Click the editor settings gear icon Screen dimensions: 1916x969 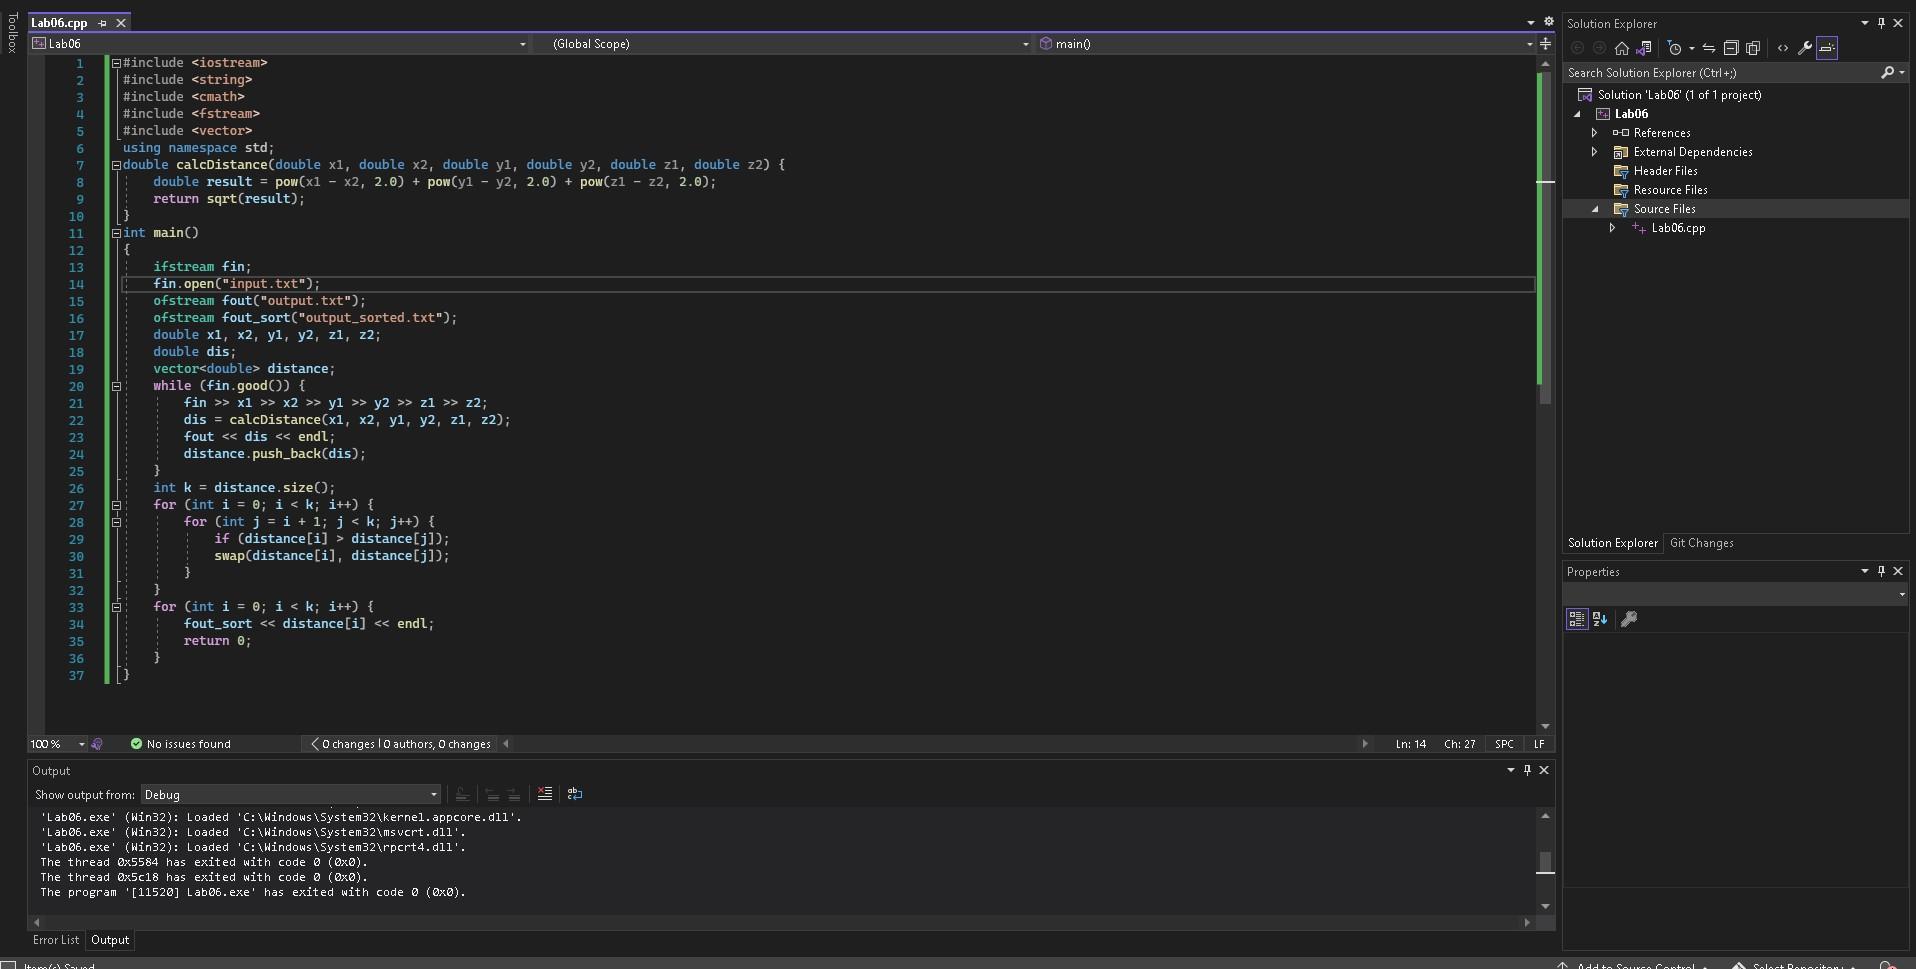coord(1548,22)
